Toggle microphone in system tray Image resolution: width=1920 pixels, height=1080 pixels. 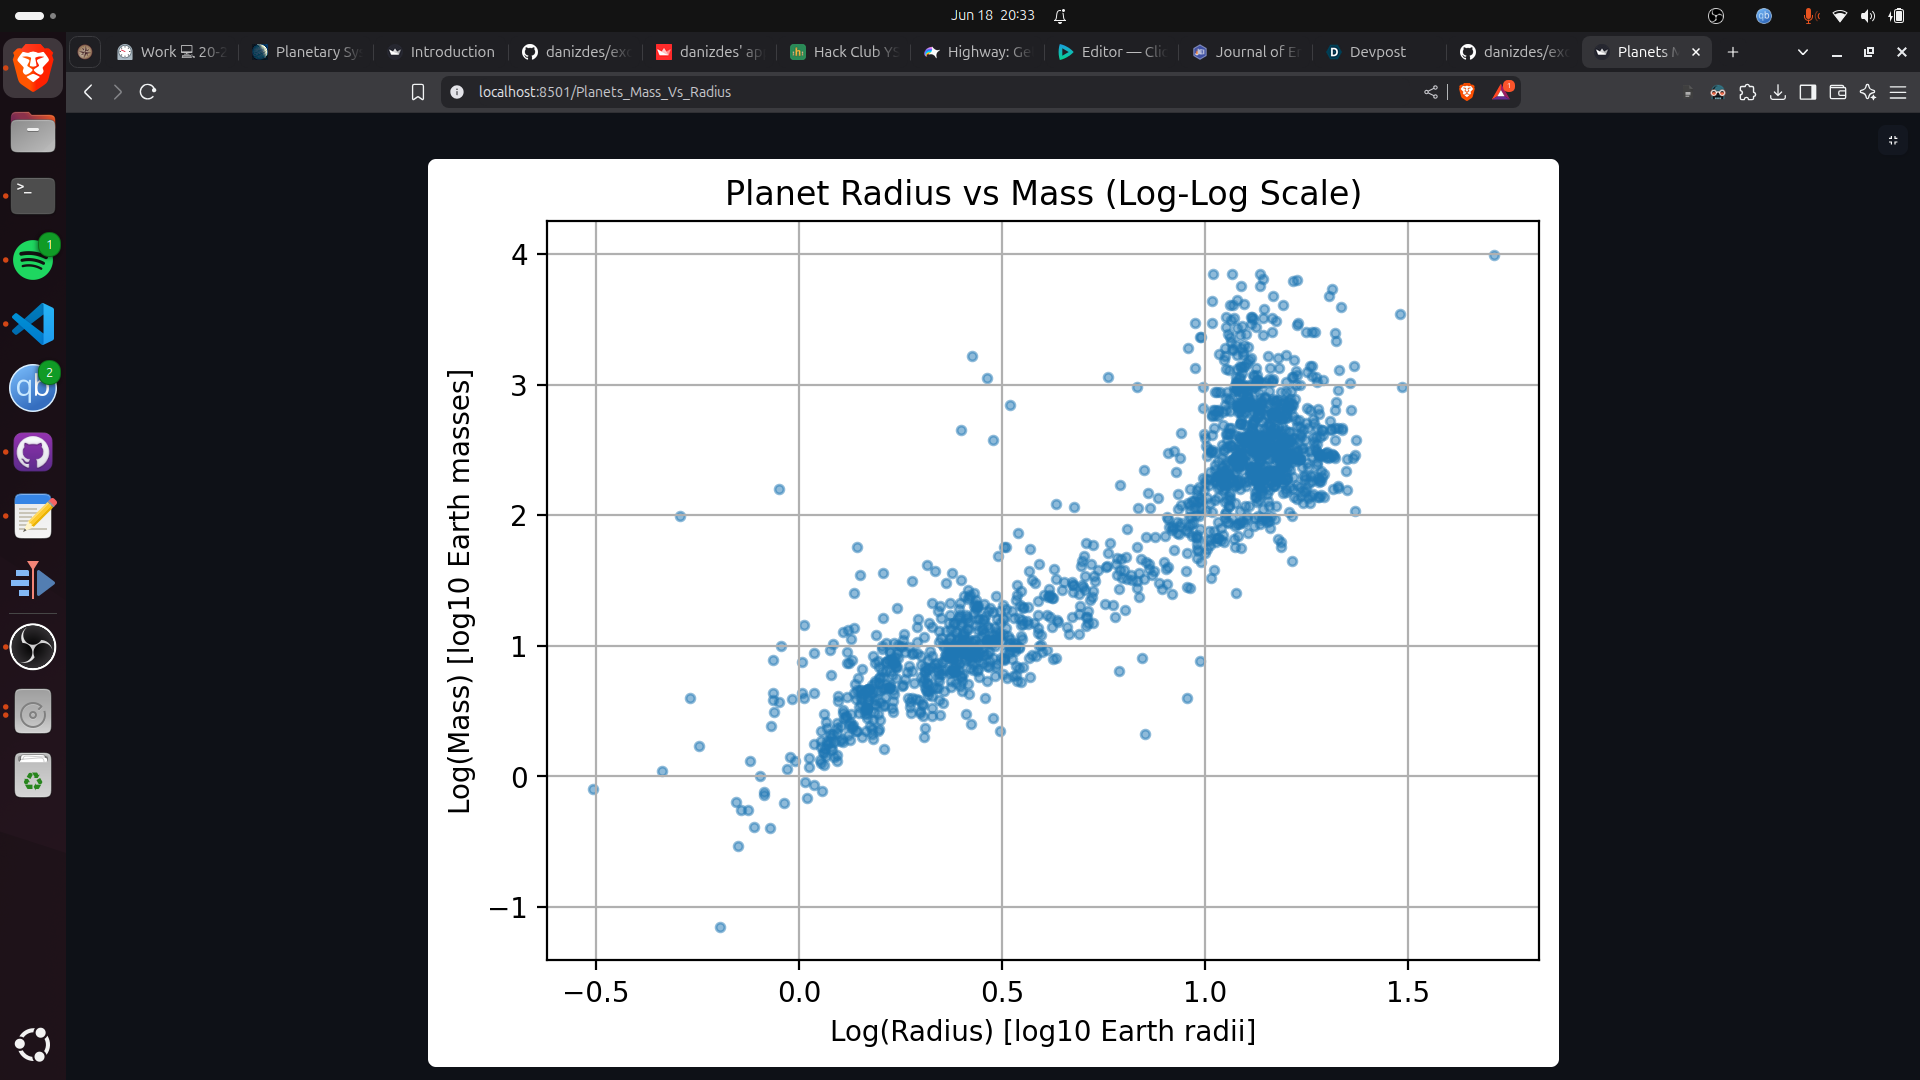tap(1809, 16)
